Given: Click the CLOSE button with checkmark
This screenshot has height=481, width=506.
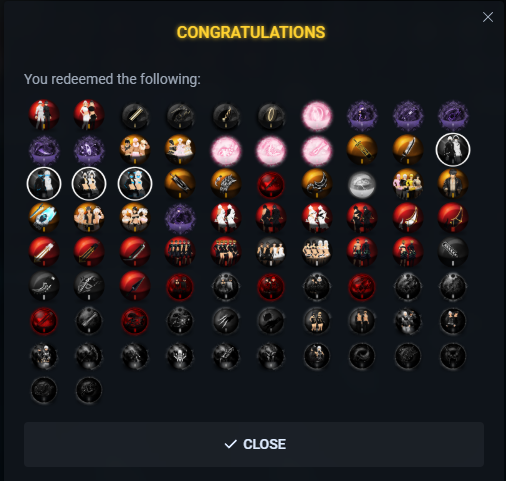Looking at the screenshot, I should click(254, 444).
